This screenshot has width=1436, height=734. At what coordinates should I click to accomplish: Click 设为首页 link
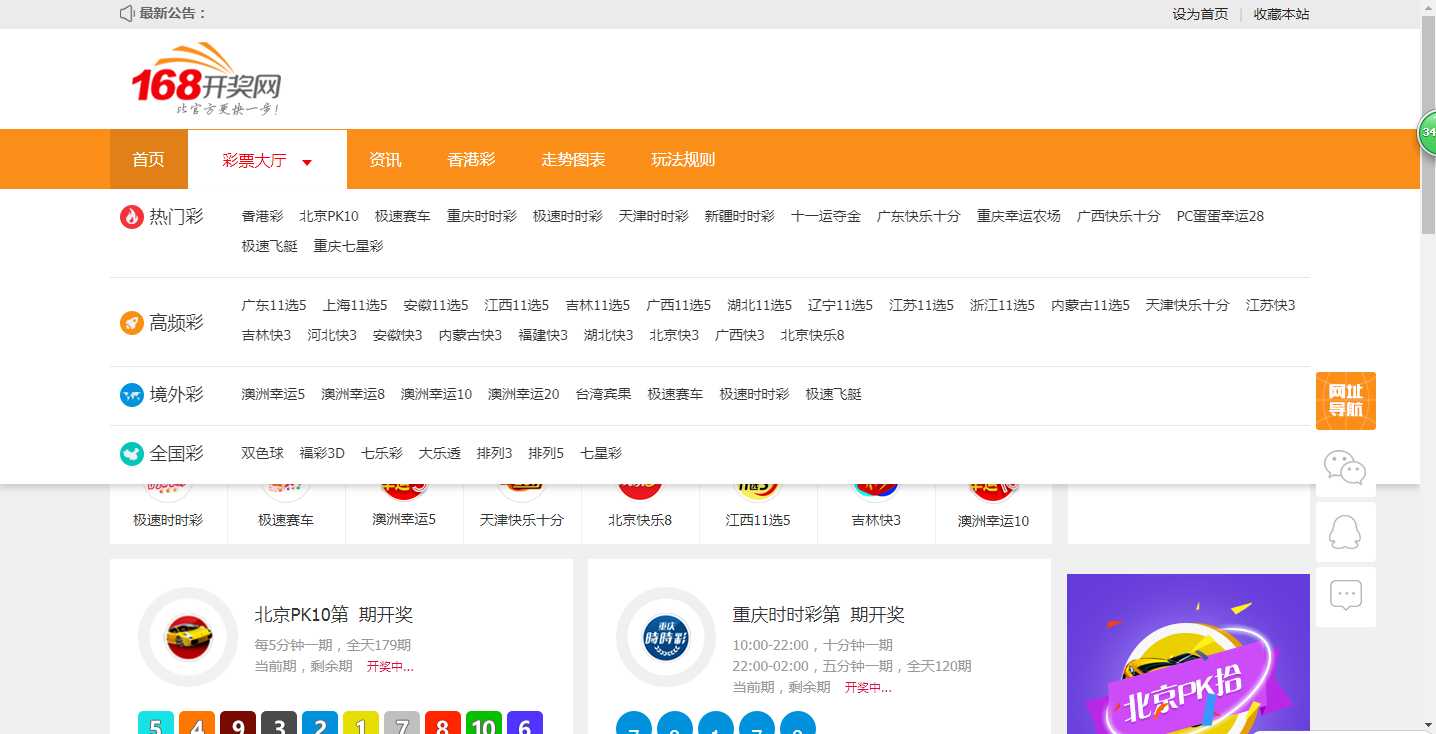[x=1200, y=14]
